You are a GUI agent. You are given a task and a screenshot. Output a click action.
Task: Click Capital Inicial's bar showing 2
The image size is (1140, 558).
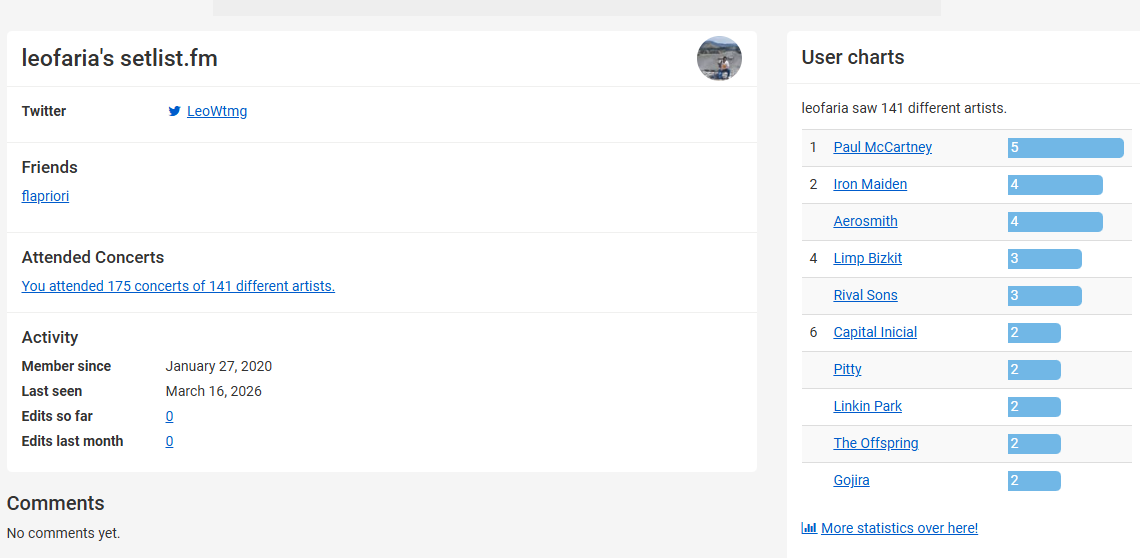pos(1034,333)
